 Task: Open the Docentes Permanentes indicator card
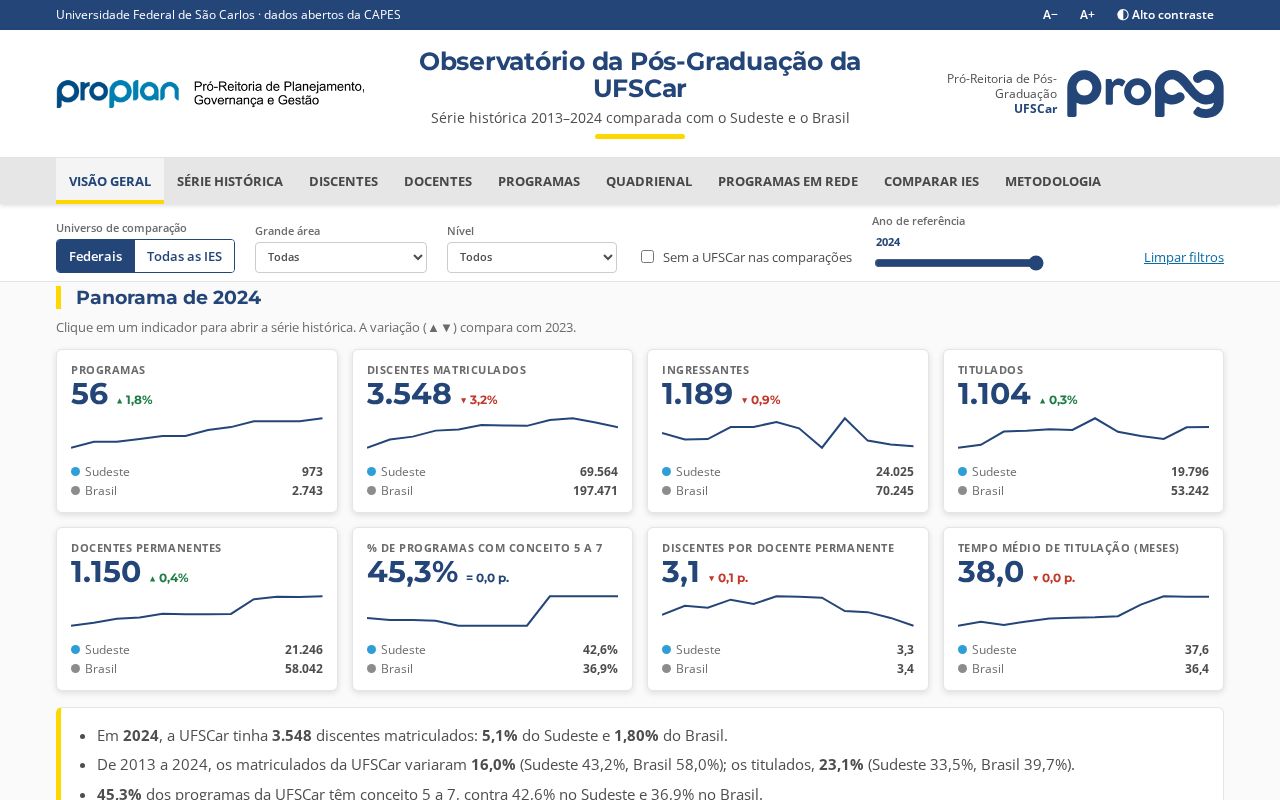click(197, 609)
